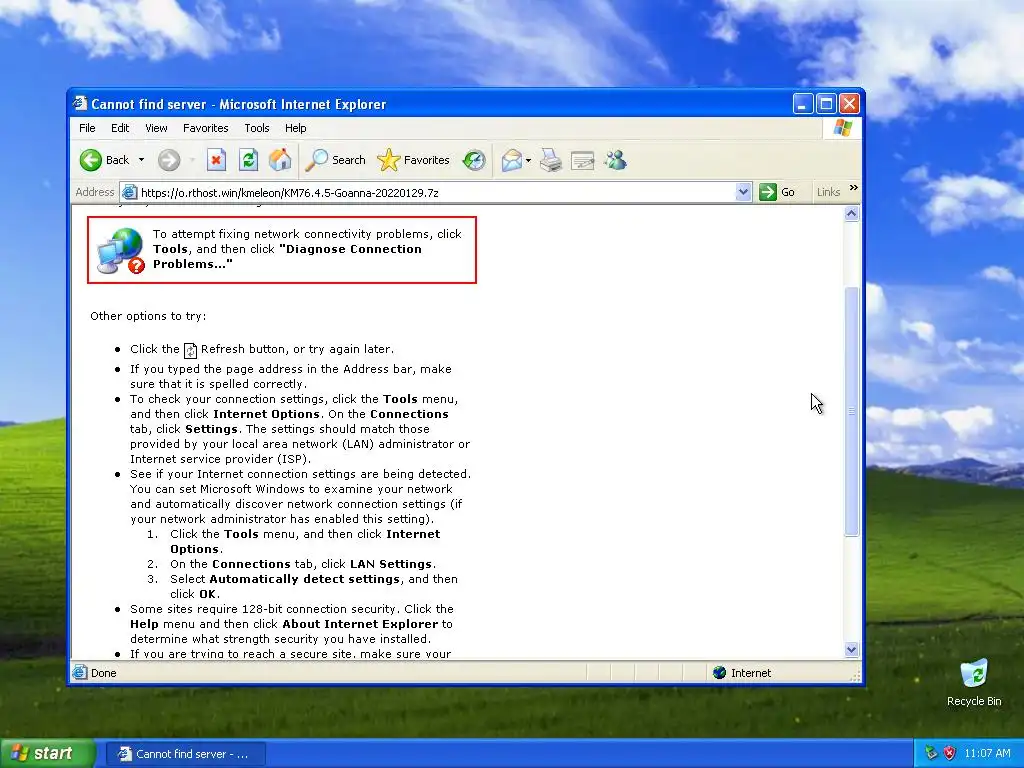Expand the address bar dropdown list

coord(743,192)
